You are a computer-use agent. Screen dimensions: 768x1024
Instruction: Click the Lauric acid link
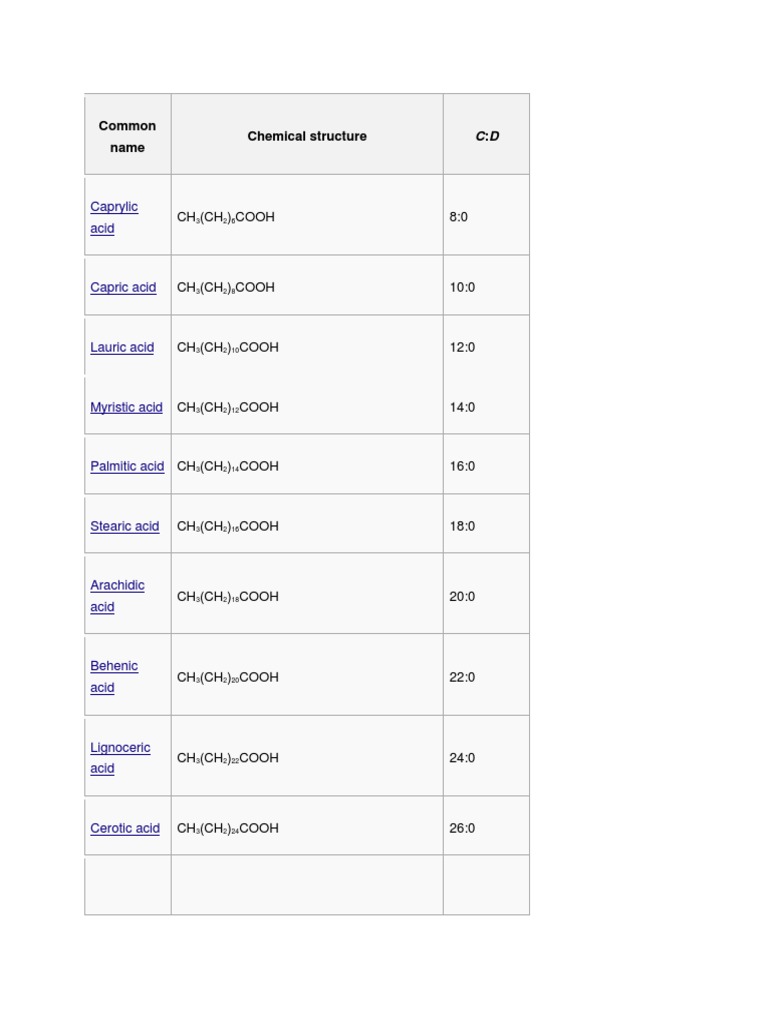pos(122,347)
